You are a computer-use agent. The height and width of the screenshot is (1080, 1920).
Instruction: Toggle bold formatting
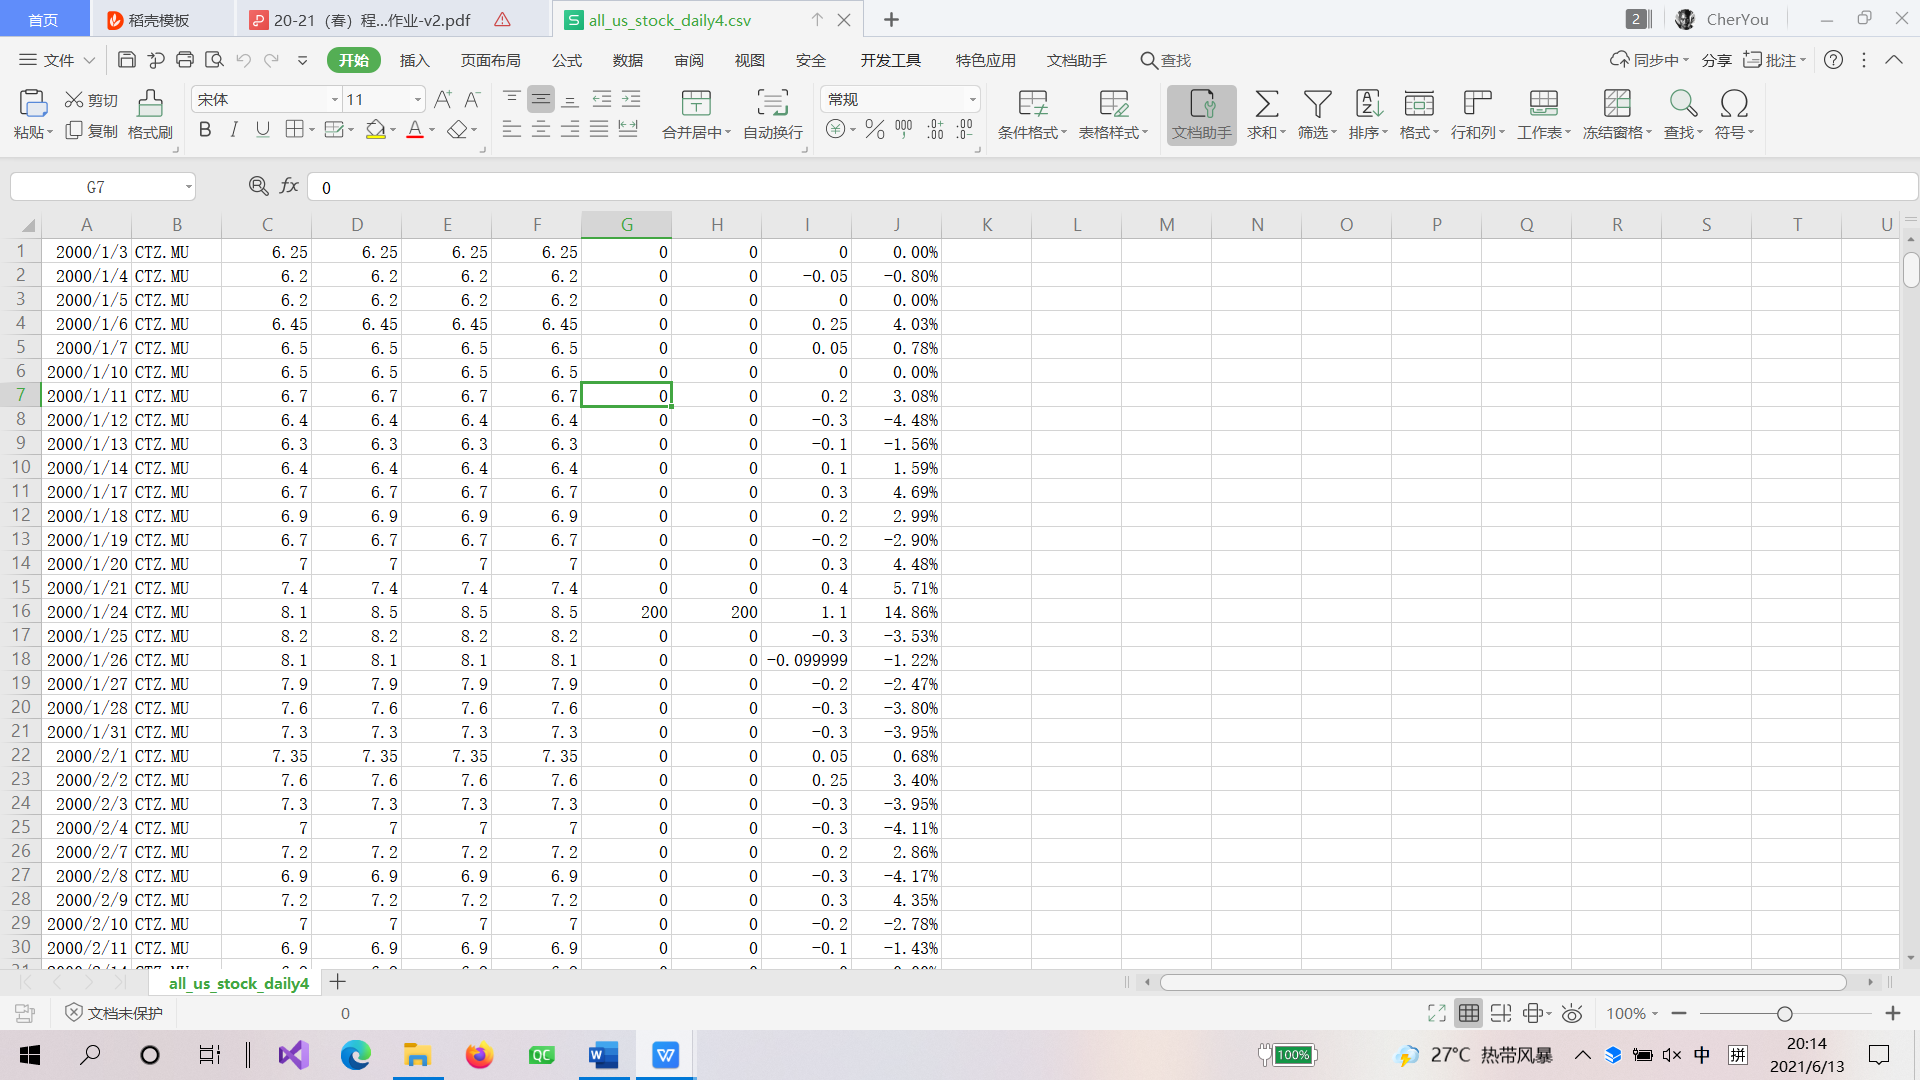click(205, 130)
